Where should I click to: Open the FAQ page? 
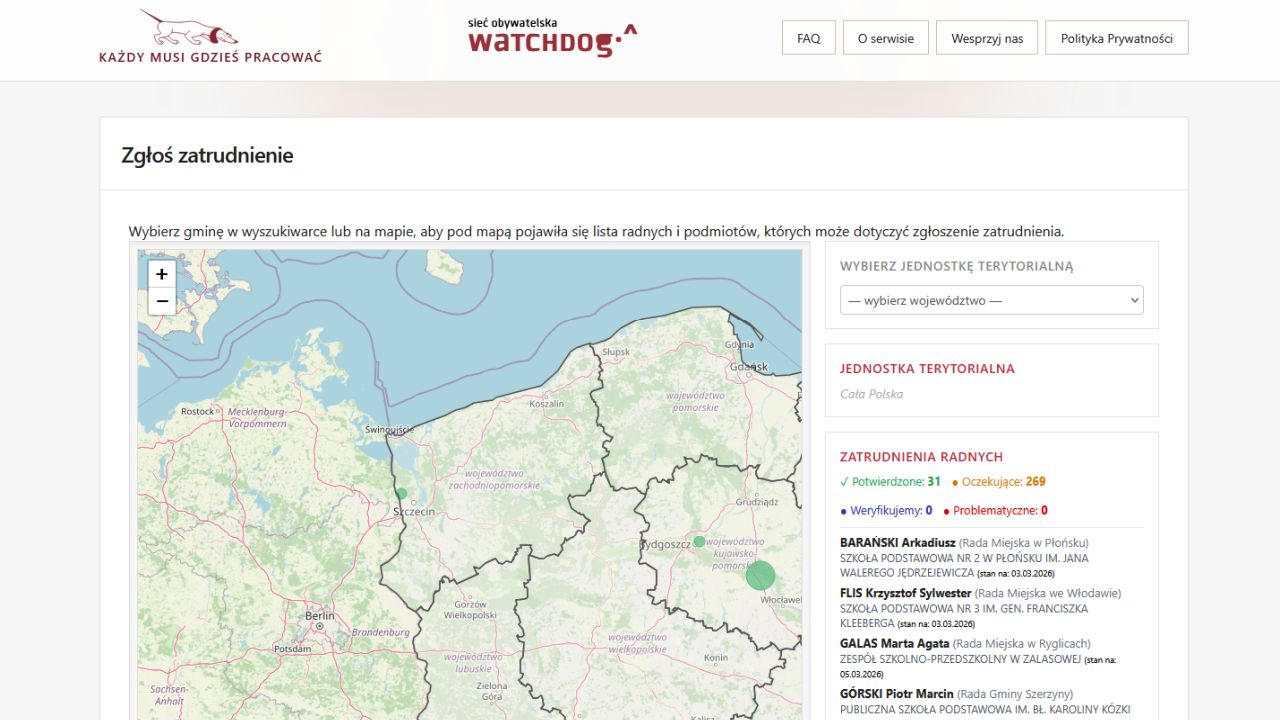click(x=808, y=38)
